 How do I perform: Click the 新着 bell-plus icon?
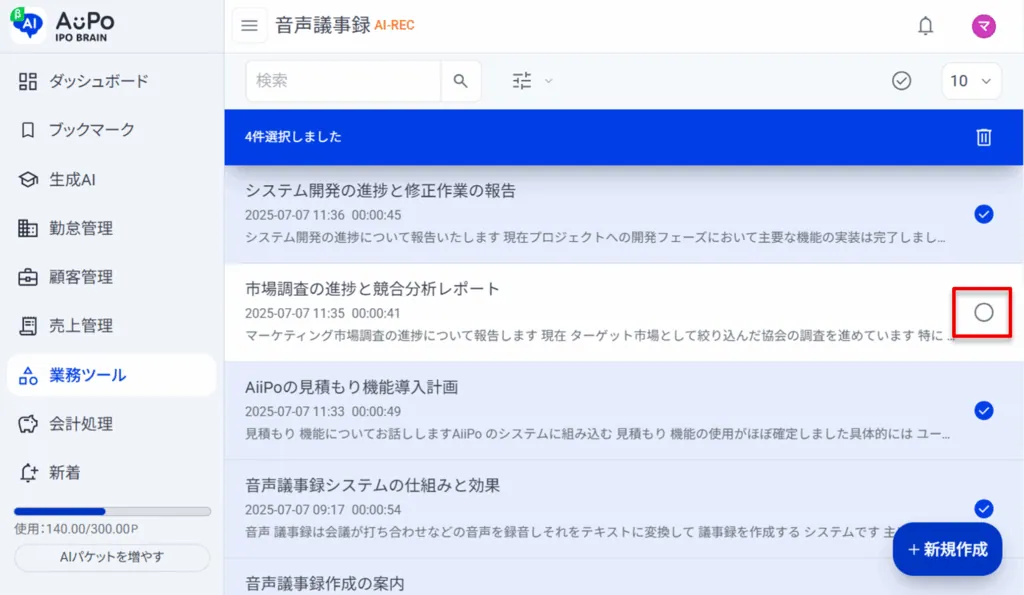[28, 473]
